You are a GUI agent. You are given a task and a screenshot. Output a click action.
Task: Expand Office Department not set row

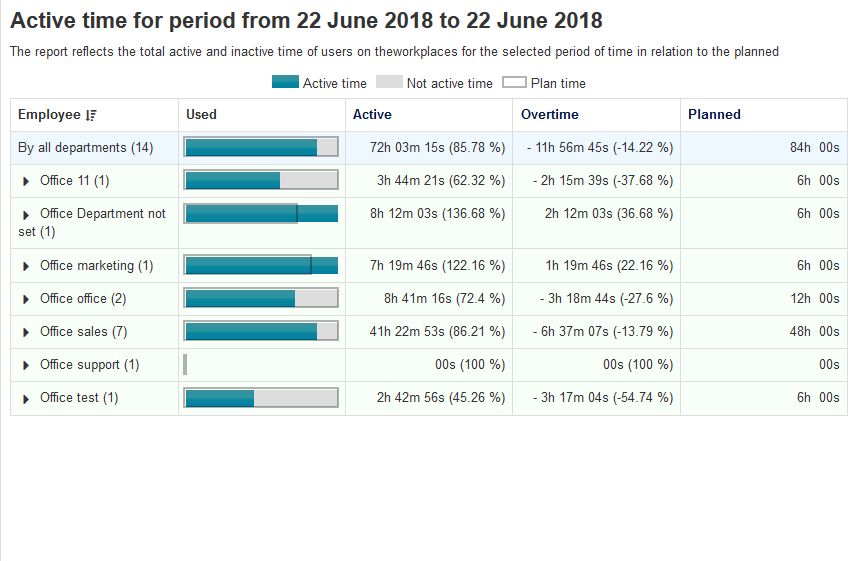[x=26, y=214]
